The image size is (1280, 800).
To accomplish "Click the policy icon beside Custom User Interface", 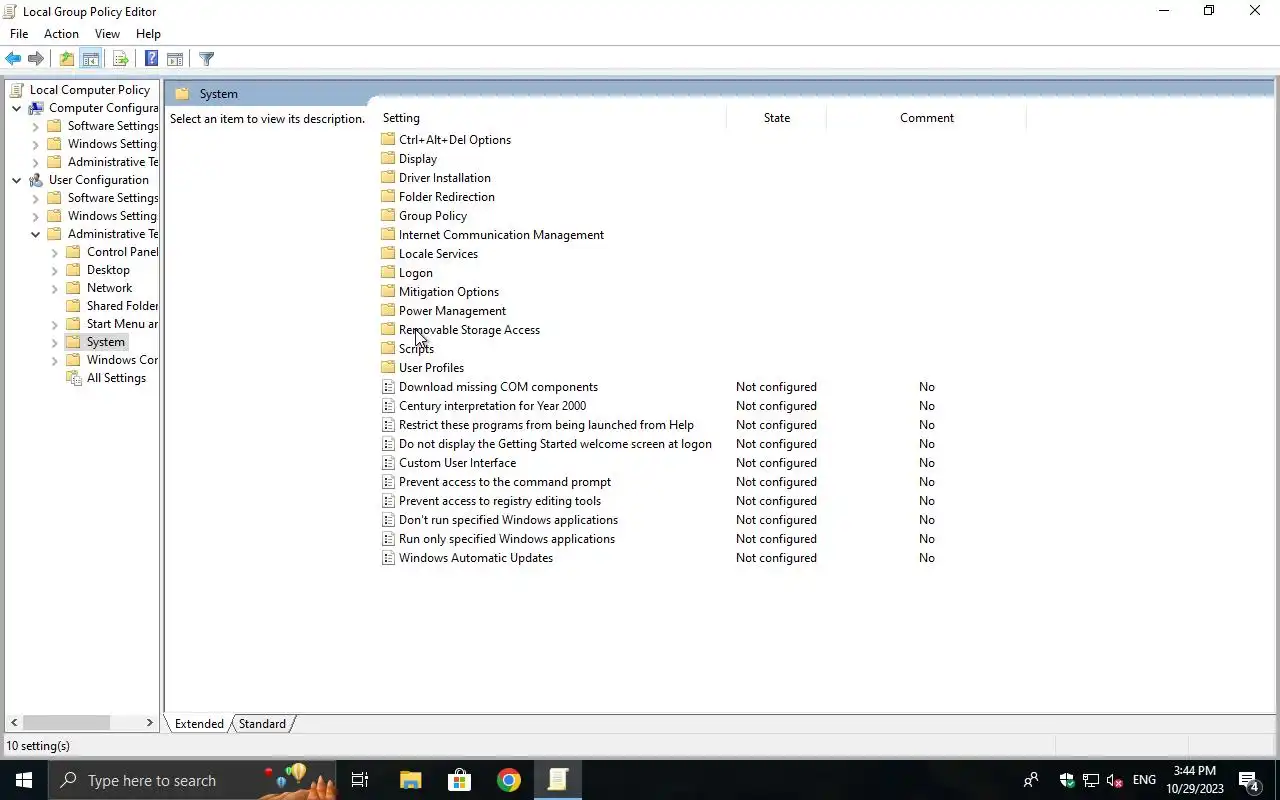I will click(x=389, y=463).
